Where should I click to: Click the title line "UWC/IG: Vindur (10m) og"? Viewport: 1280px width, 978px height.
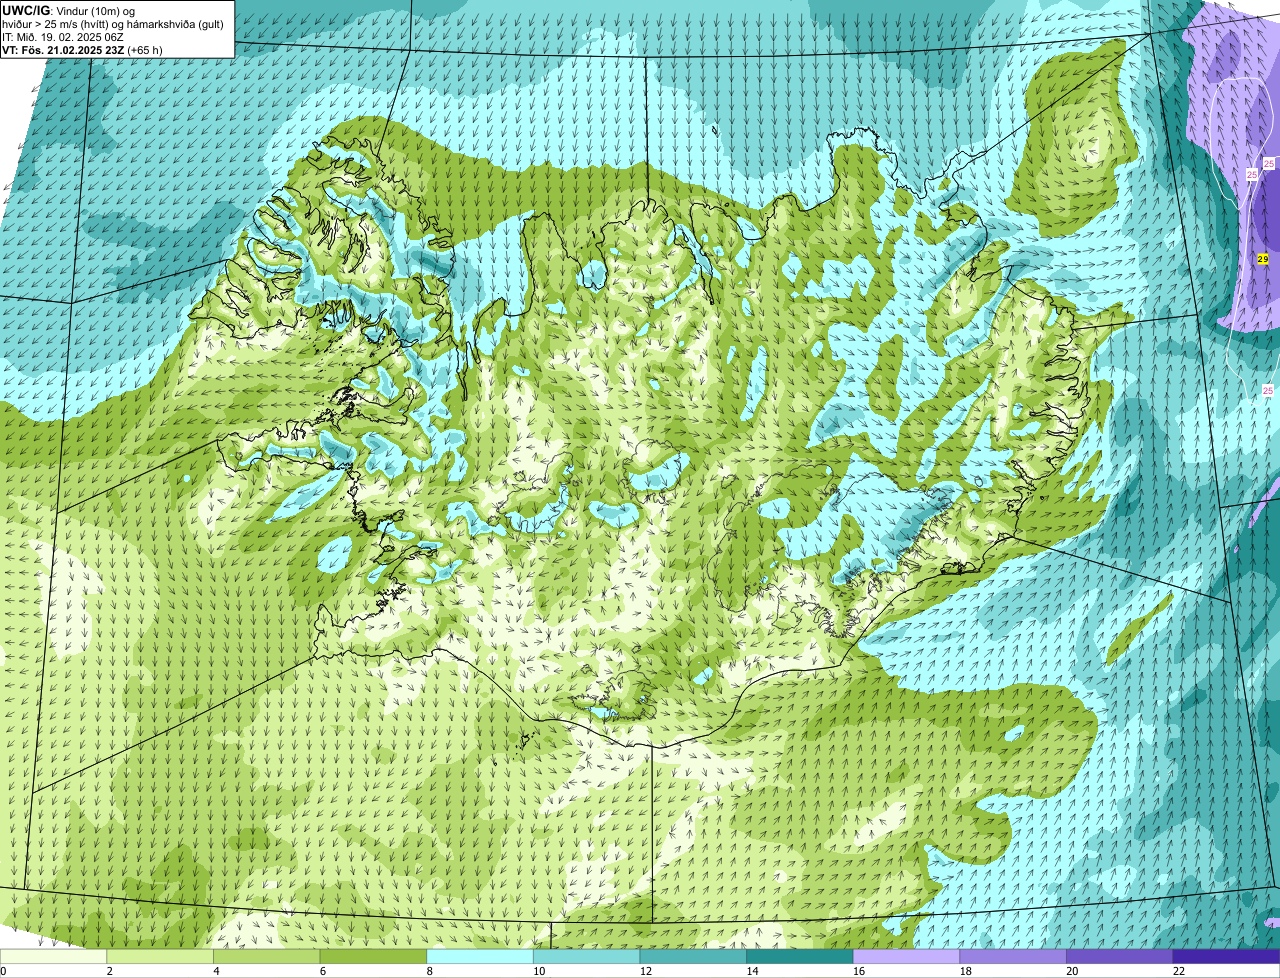[x=69, y=10]
